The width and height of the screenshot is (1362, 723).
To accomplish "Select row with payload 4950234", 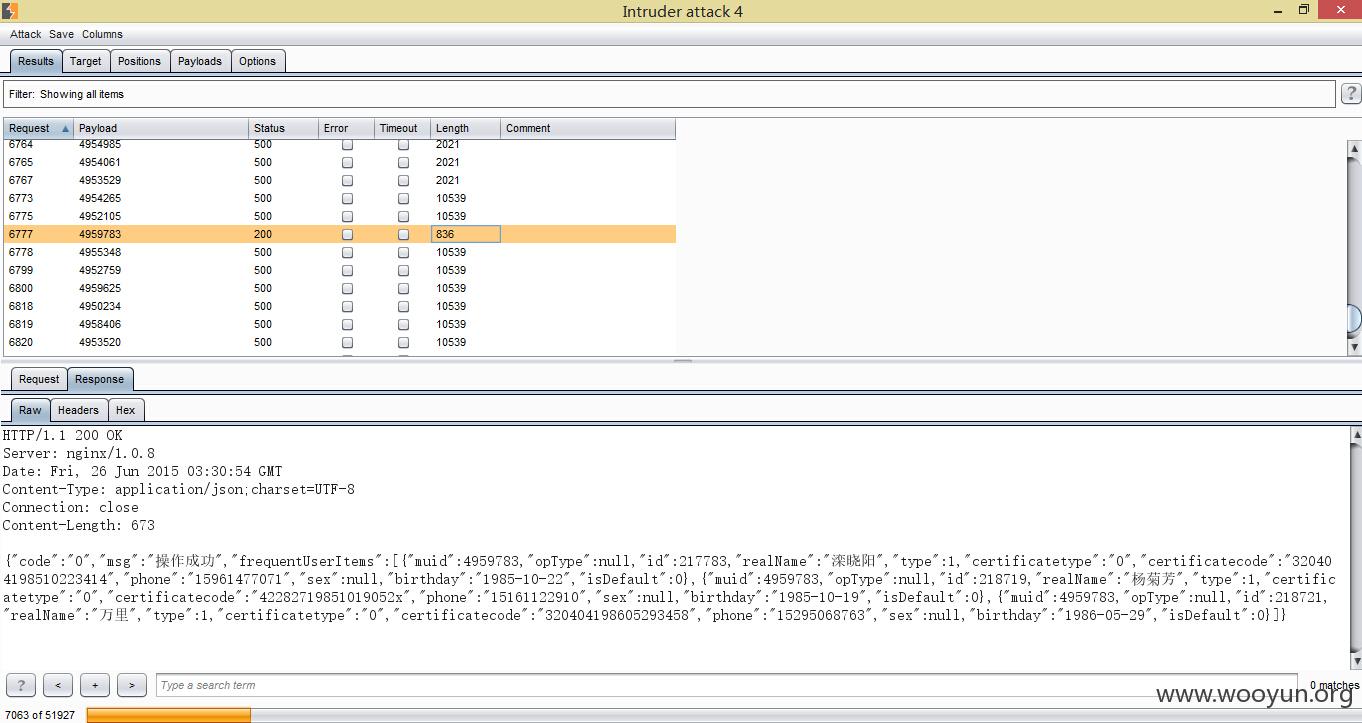I will [x=339, y=306].
